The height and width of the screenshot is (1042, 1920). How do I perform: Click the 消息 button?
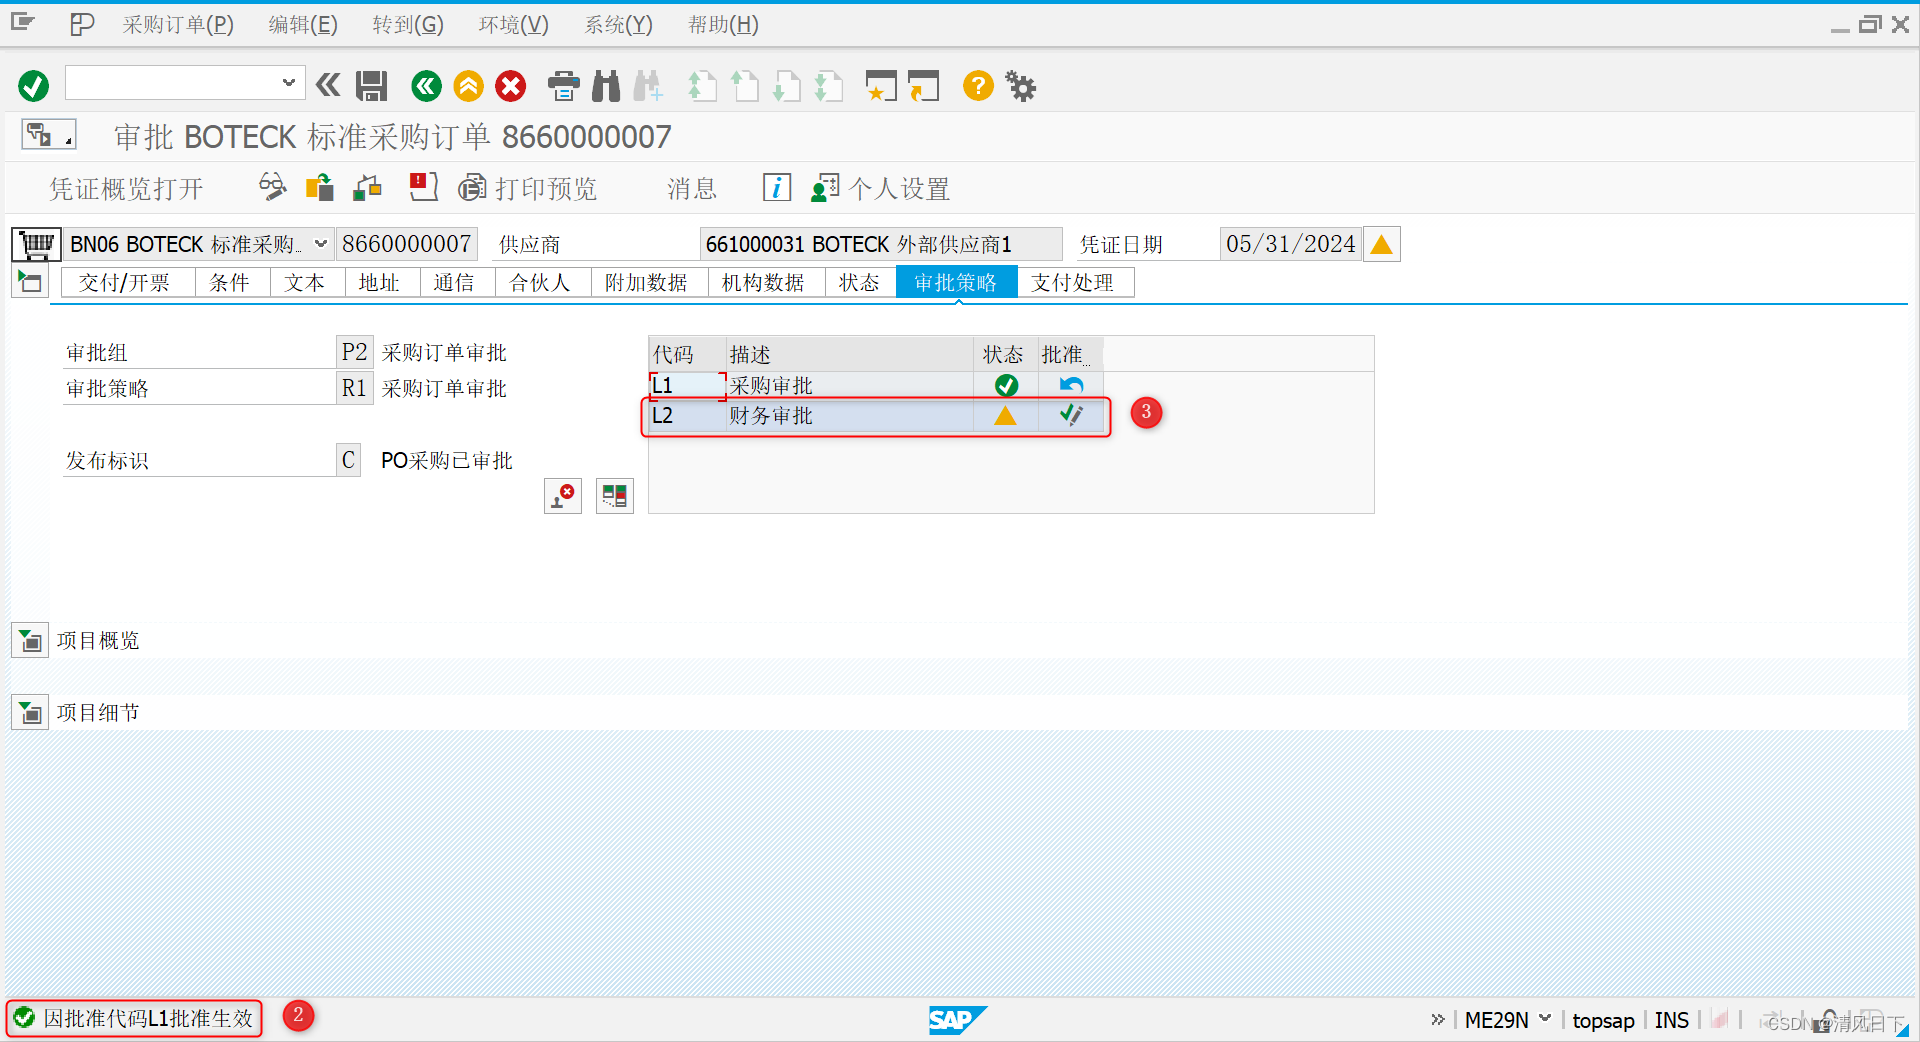click(x=692, y=188)
